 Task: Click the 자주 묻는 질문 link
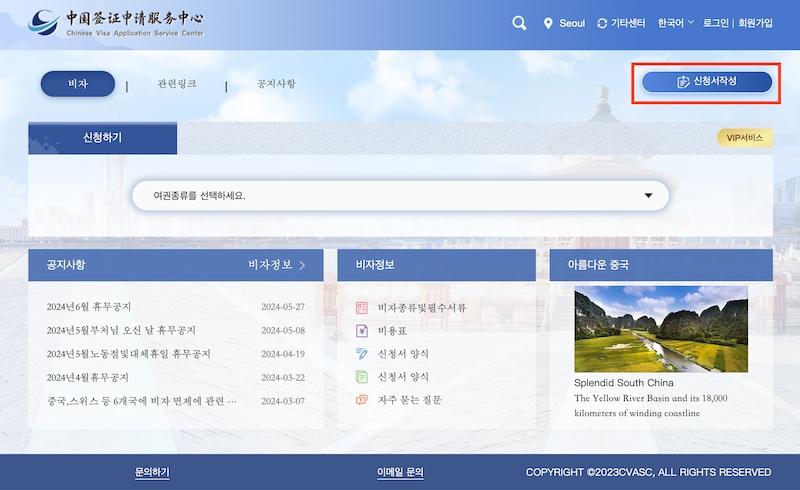(410, 400)
